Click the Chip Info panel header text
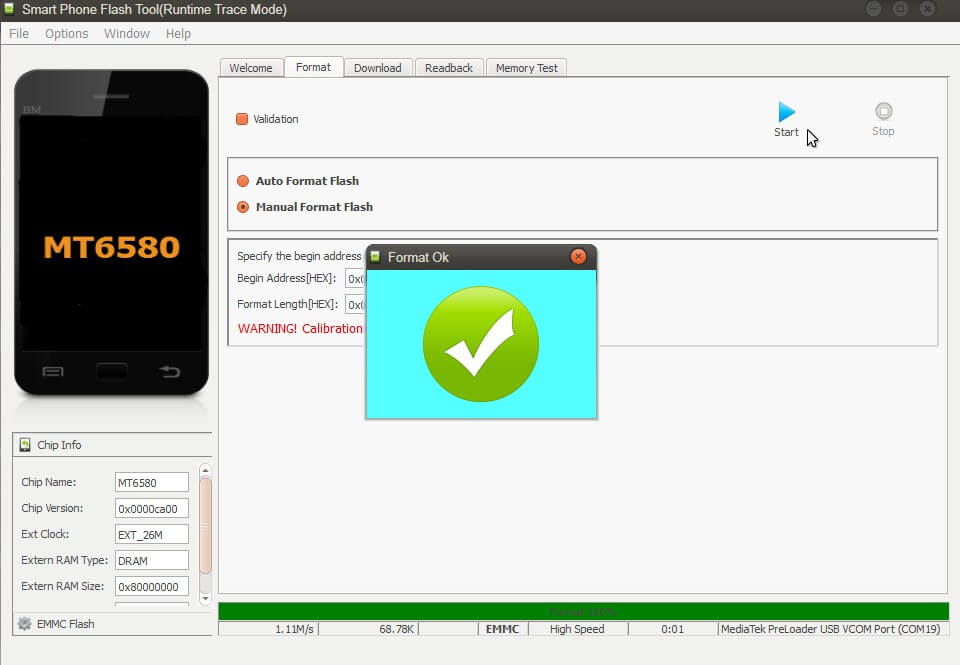960x665 pixels. (59, 445)
